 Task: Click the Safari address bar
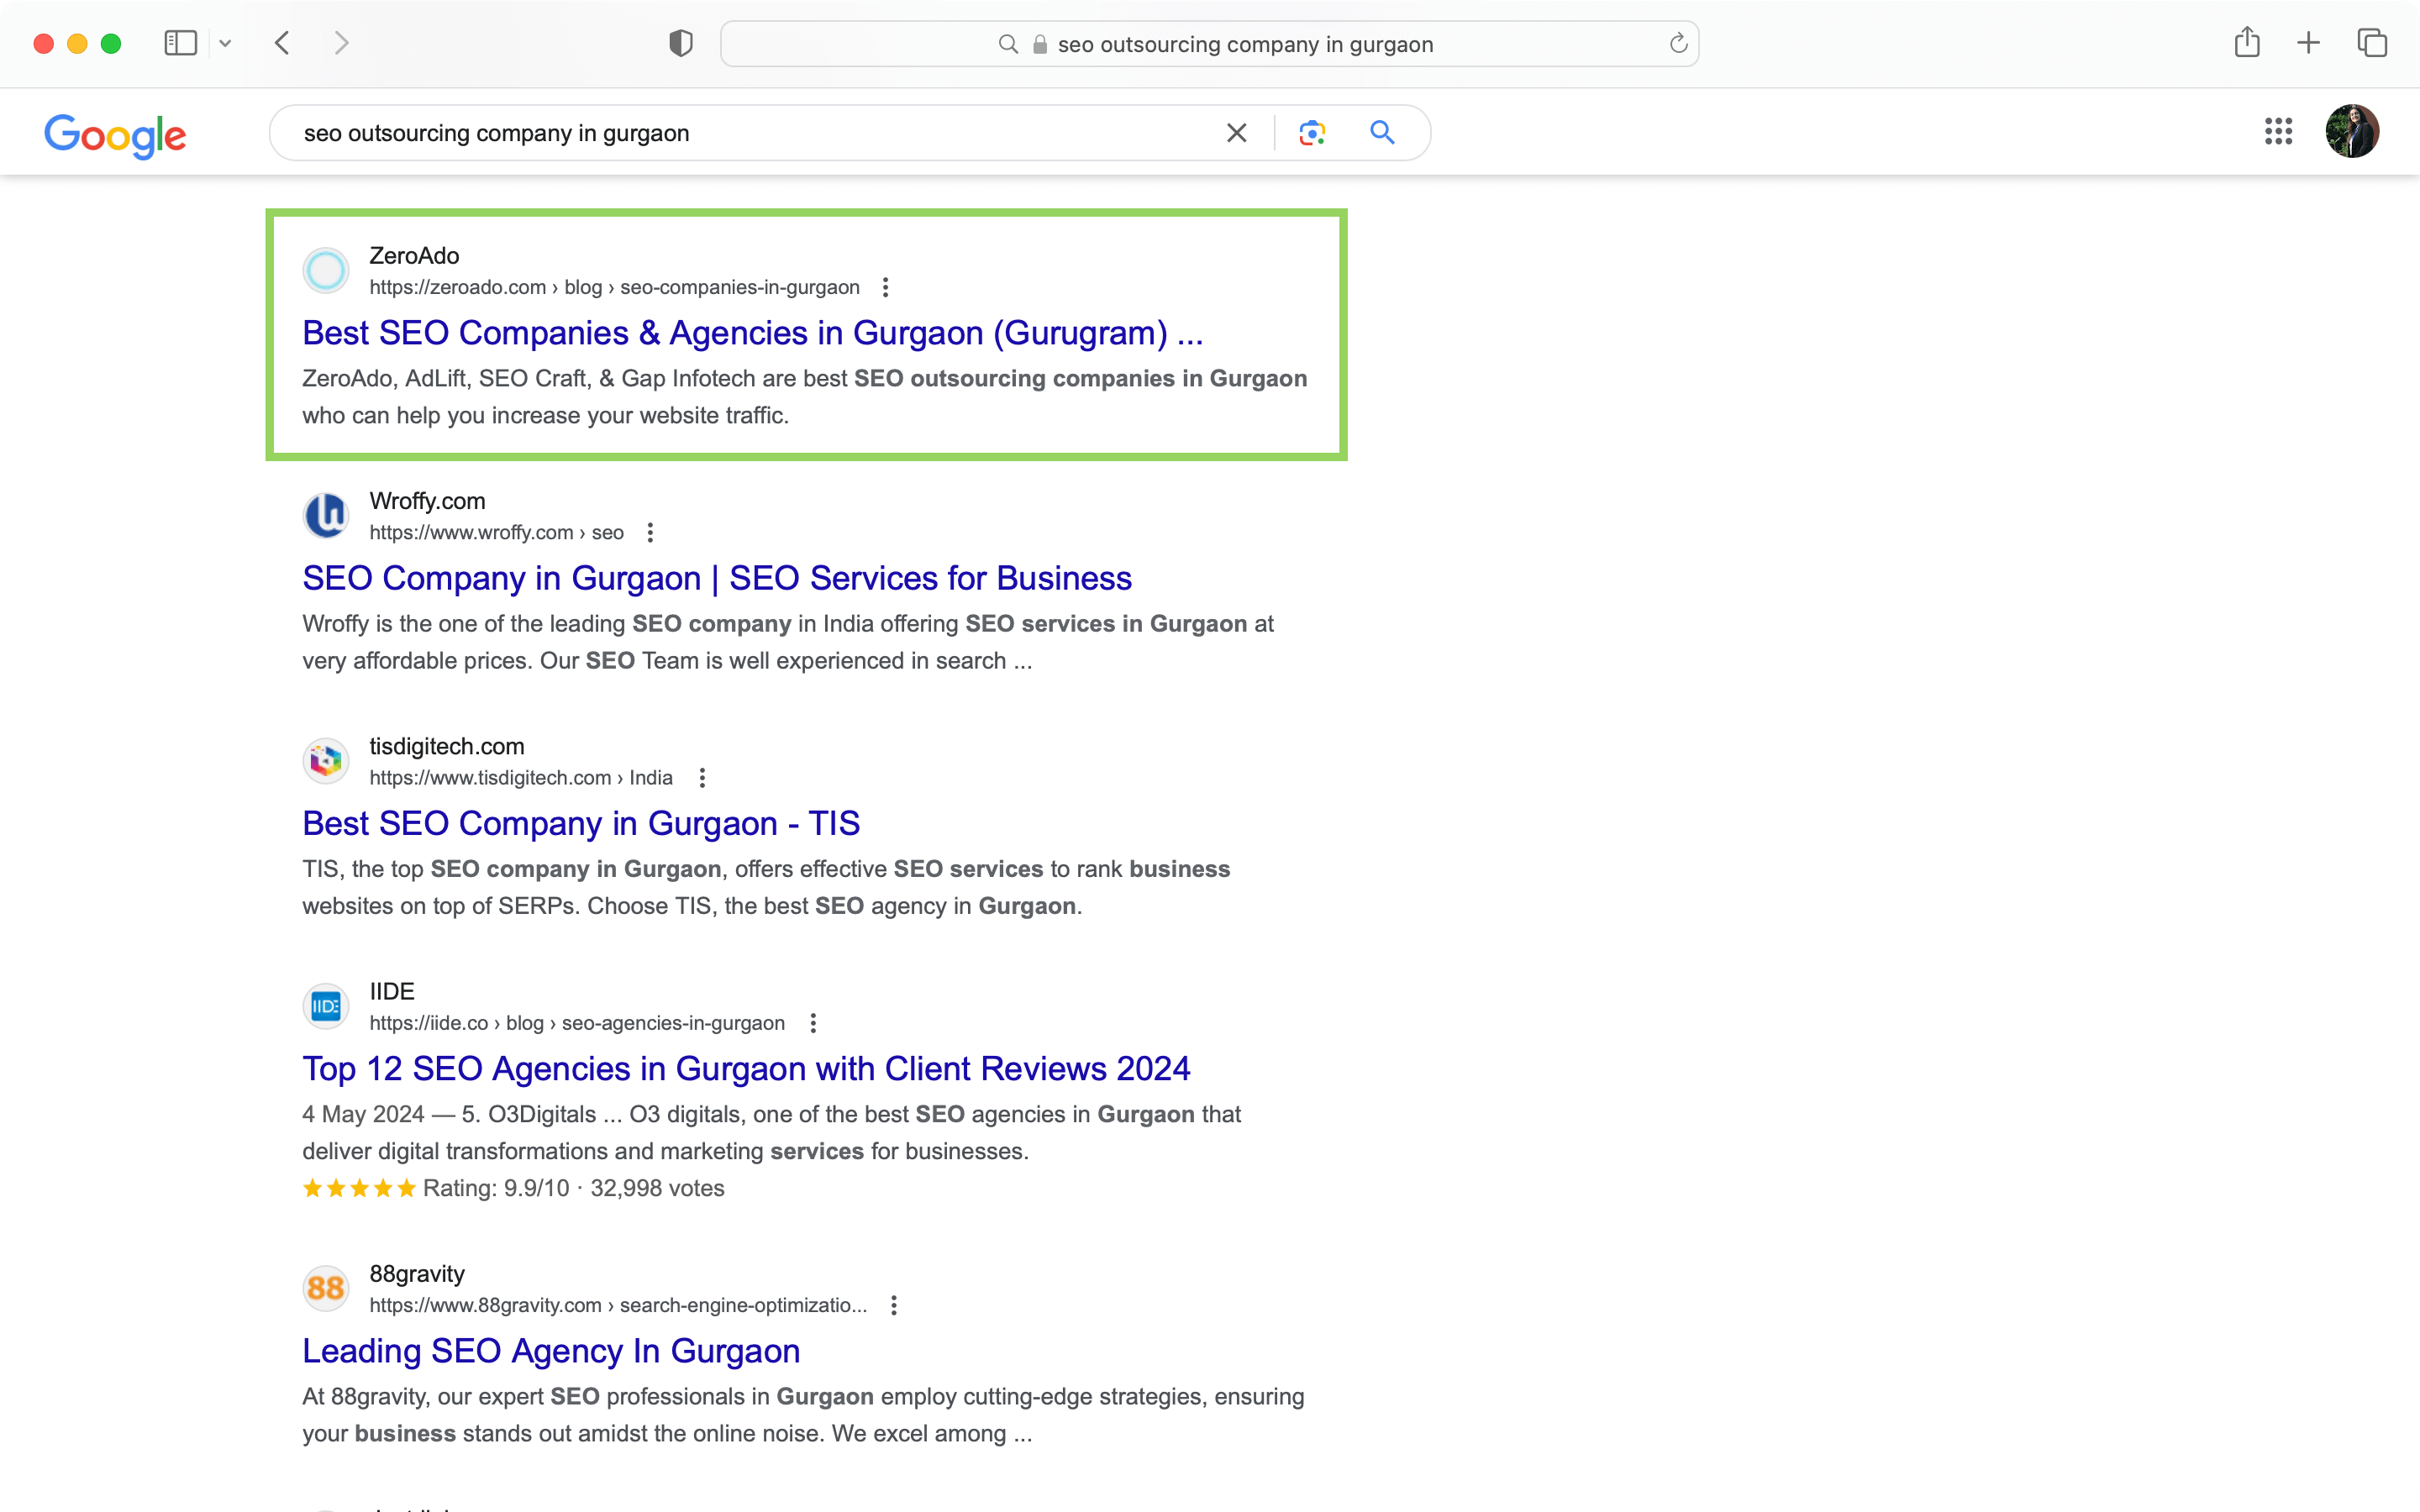coord(1209,44)
